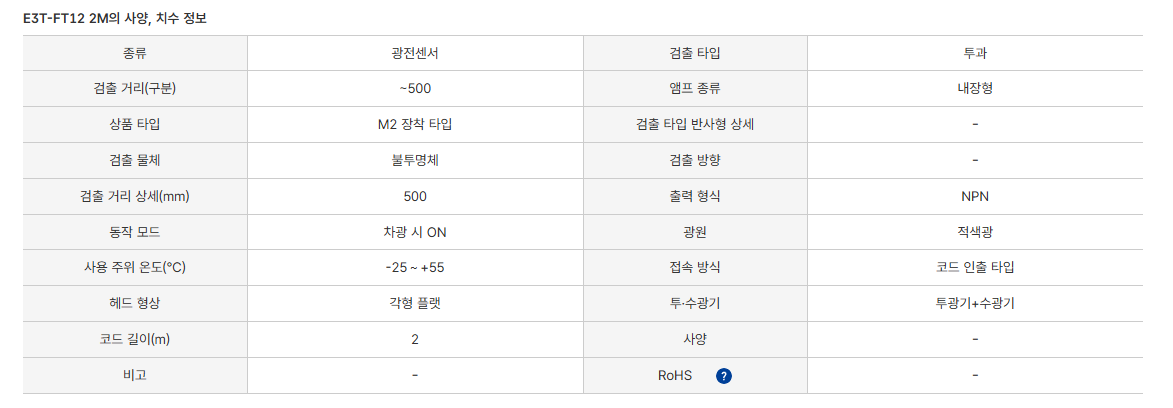Image resolution: width=1173 pixels, height=408 pixels.
Task: Click the 출력 형식 label
Action: click(694, 197)
